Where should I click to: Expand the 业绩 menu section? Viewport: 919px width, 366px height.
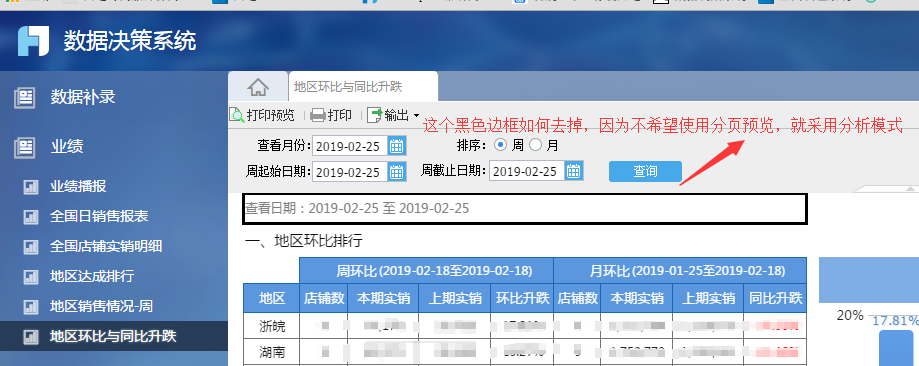[x=66, y=148]
